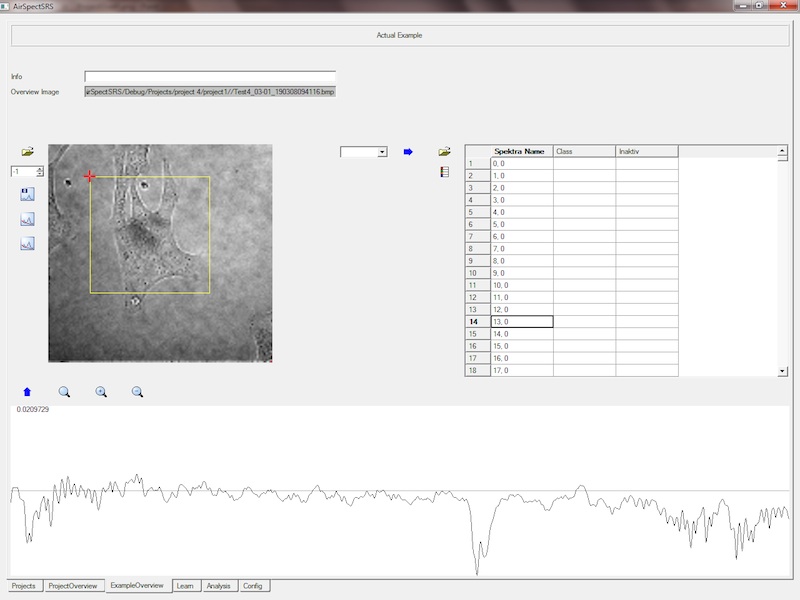This screenshot has width=800, height=600.
Task: Click the zoom out magnifier icon
Action: [138, 392]
